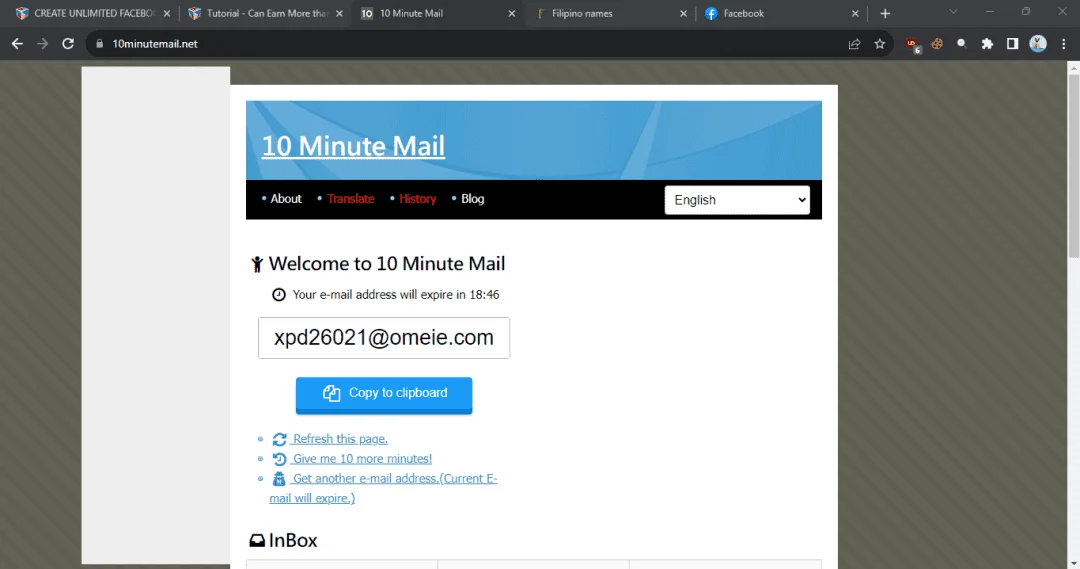Click the magnifier extension icon
The image size is (1080, 569).
coord(962,43)
